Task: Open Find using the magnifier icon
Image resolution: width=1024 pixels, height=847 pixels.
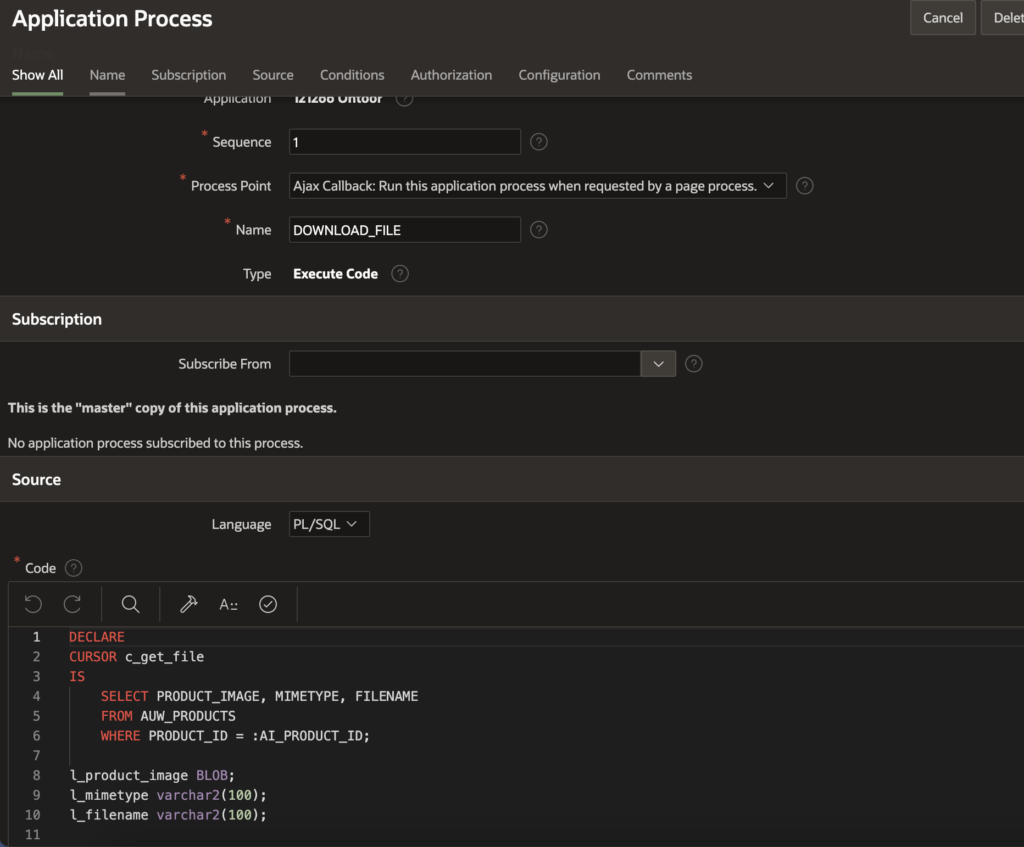Action: pos(130,604)
